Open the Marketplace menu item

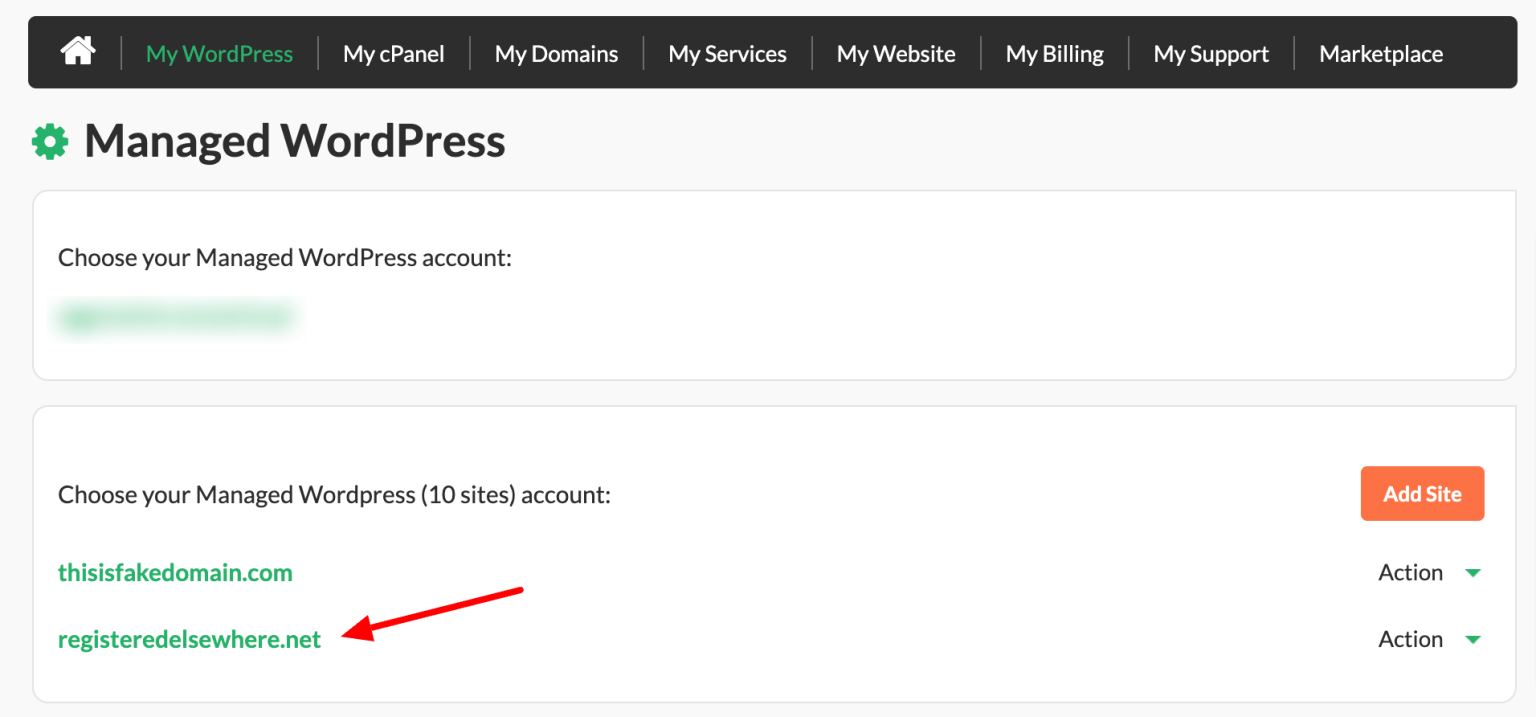[1381, 53]
